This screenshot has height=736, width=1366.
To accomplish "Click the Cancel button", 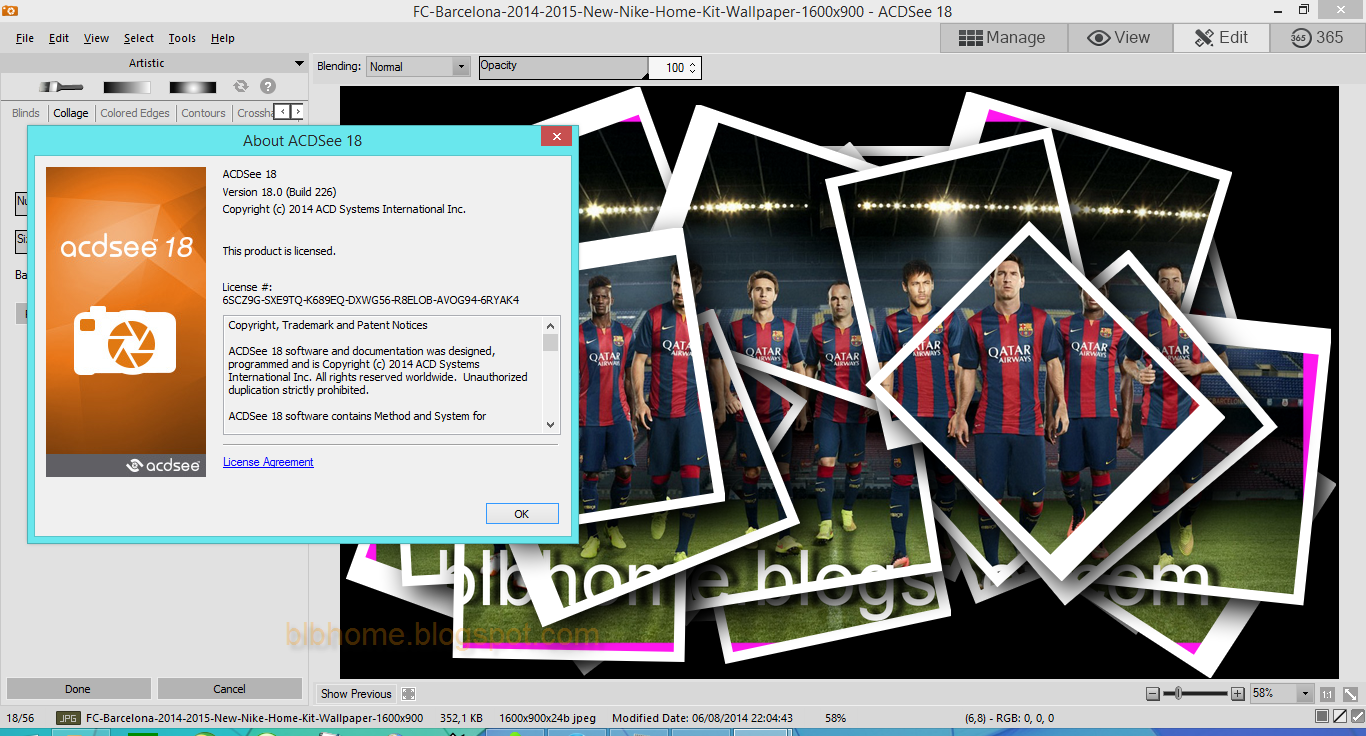I will pos(230,689).
